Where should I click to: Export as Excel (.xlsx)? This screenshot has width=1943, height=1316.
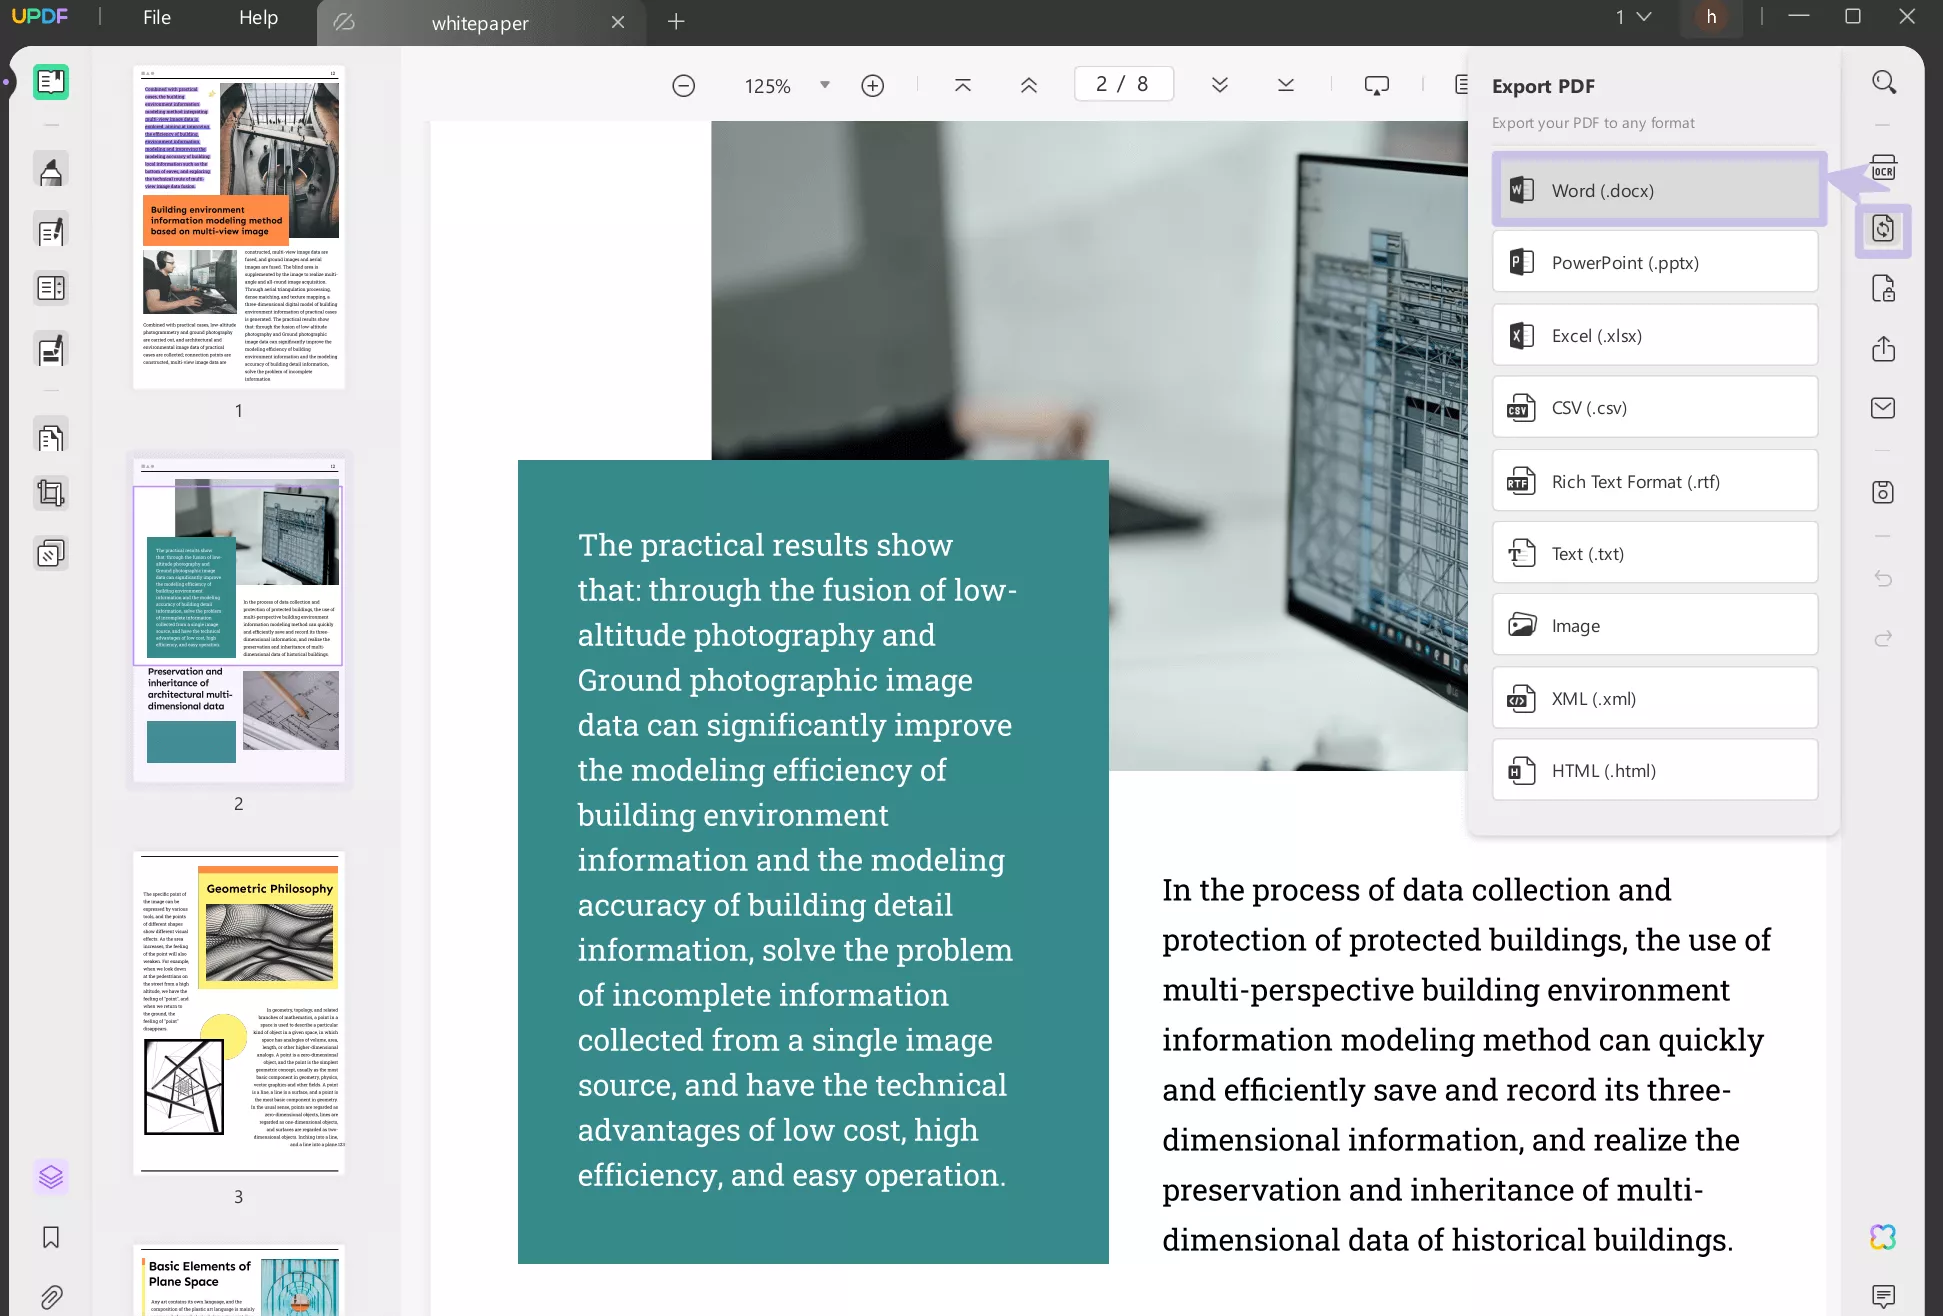click(1655, 335)
